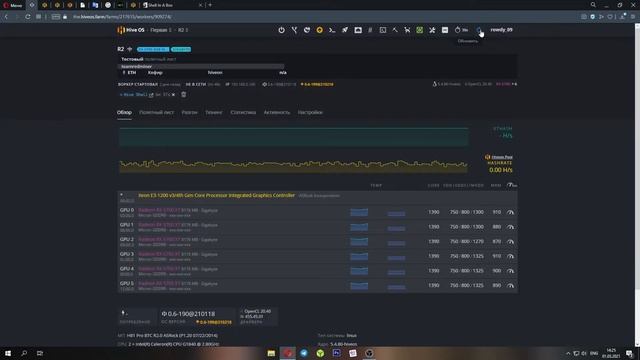Click the Hiveon Pool link

click(x=502, y=157)
